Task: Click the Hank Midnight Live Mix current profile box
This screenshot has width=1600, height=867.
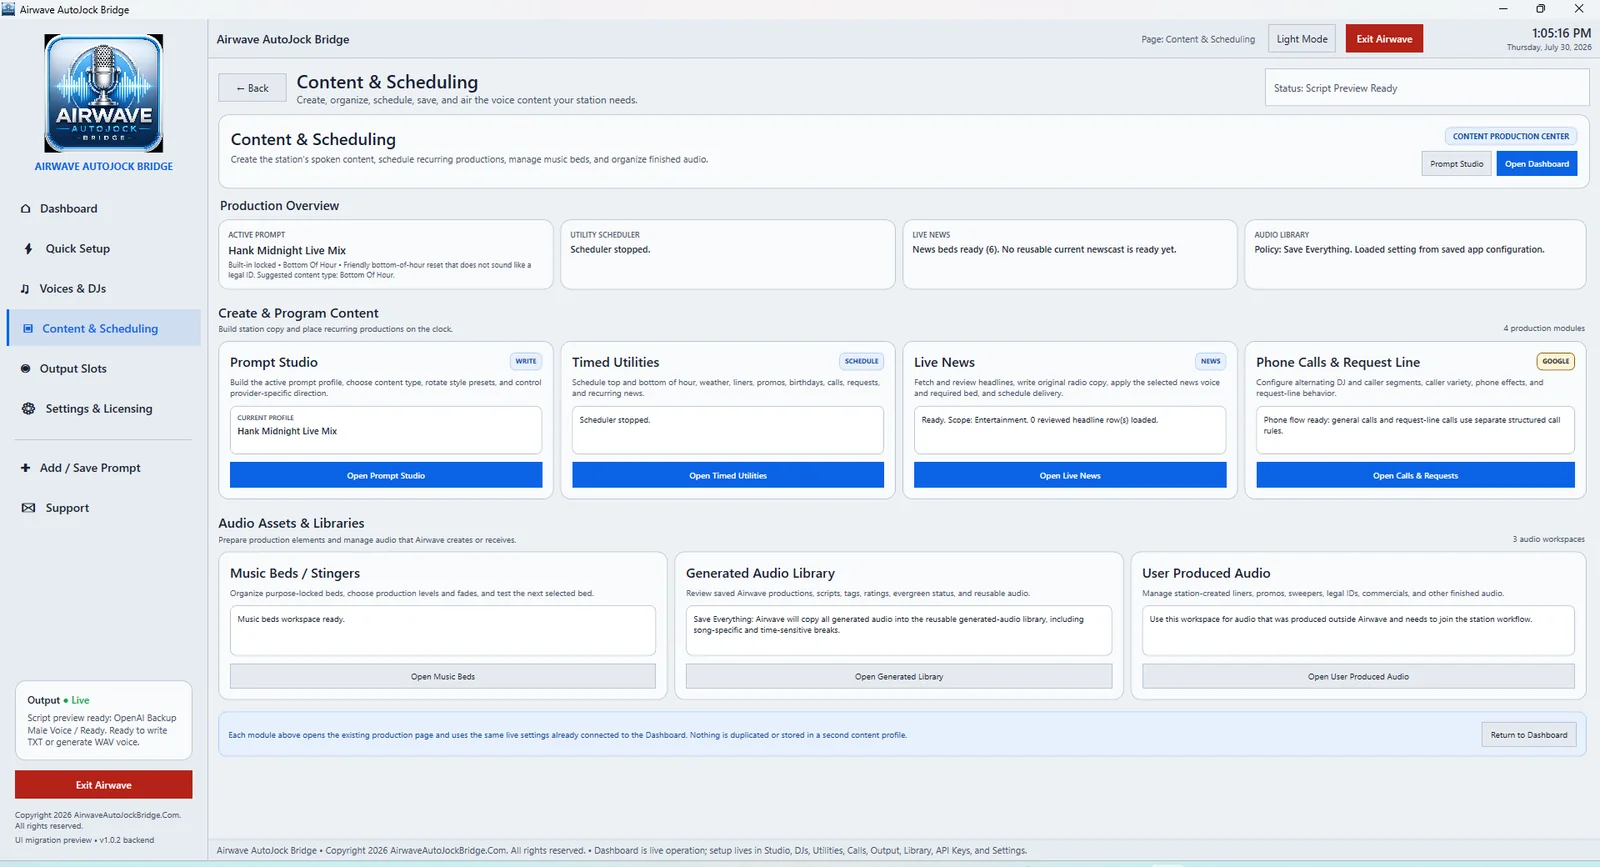Action: tap(386, 430)
